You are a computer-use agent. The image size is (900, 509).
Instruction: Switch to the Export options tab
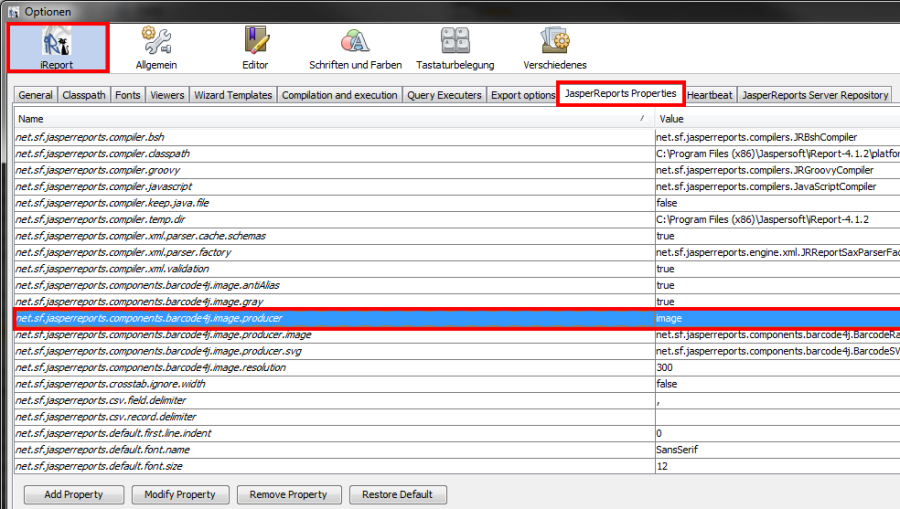tap(523, 95)
